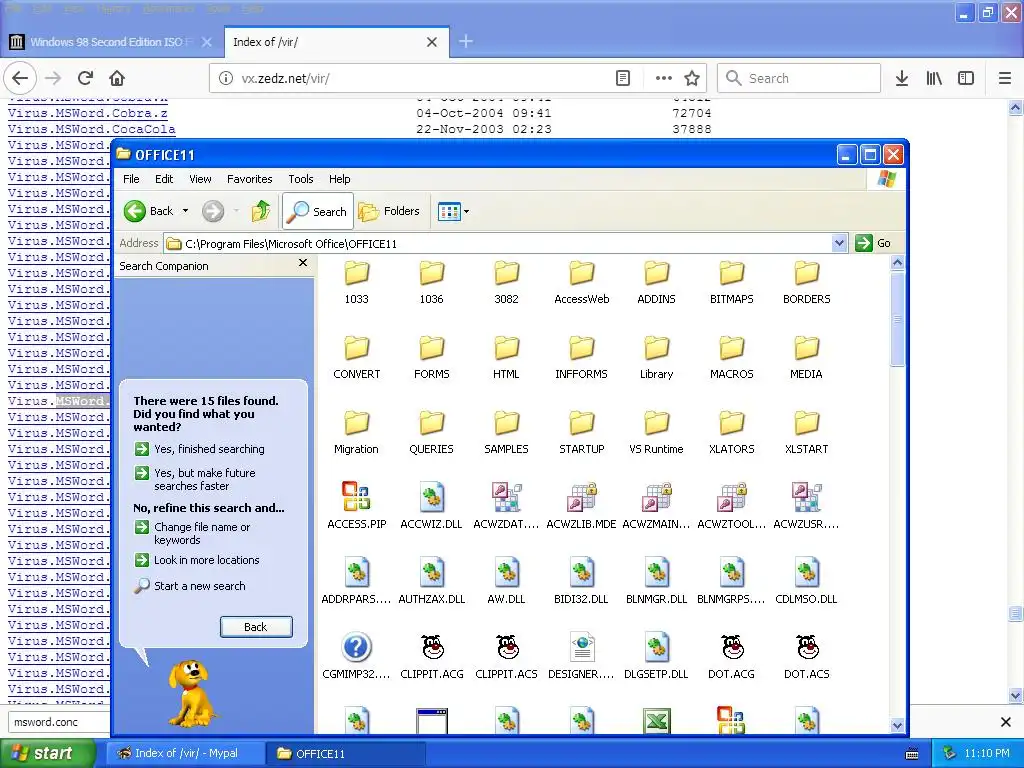The width and height of the screenshot is (1024, 768).
Task: Select the ACCWIZ.DLL file
Action: [x=431, y=497]
